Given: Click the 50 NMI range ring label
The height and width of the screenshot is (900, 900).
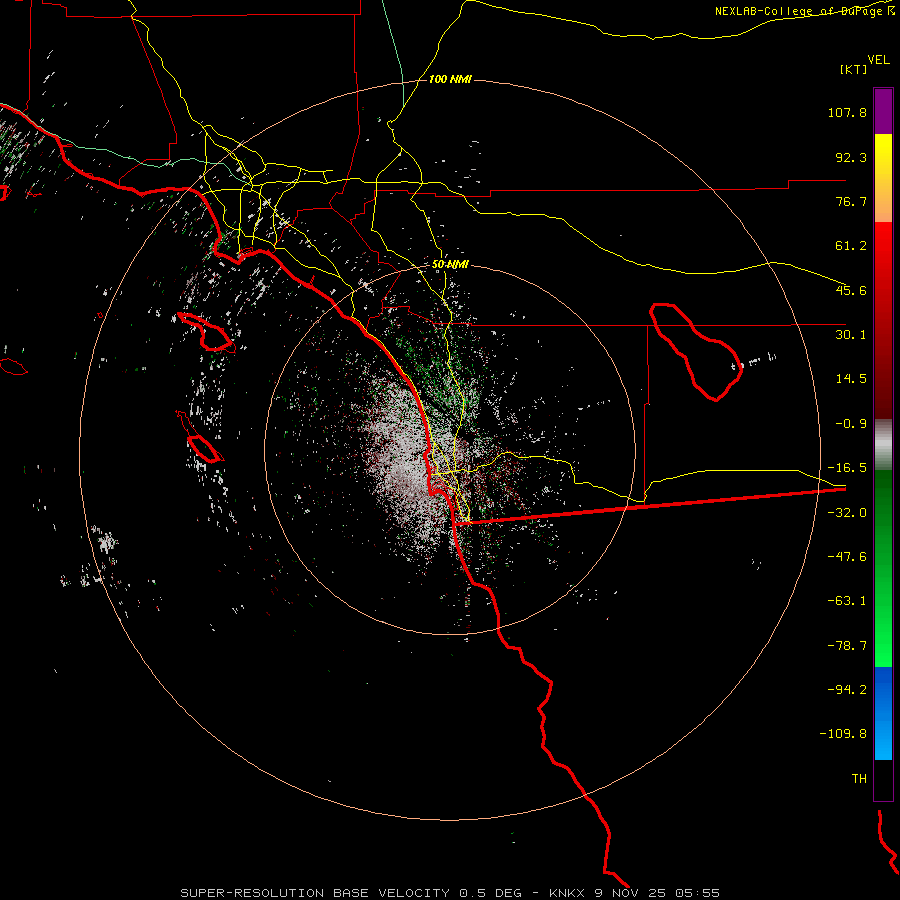Looking at the screenshot, I should [x=451, y=265].
